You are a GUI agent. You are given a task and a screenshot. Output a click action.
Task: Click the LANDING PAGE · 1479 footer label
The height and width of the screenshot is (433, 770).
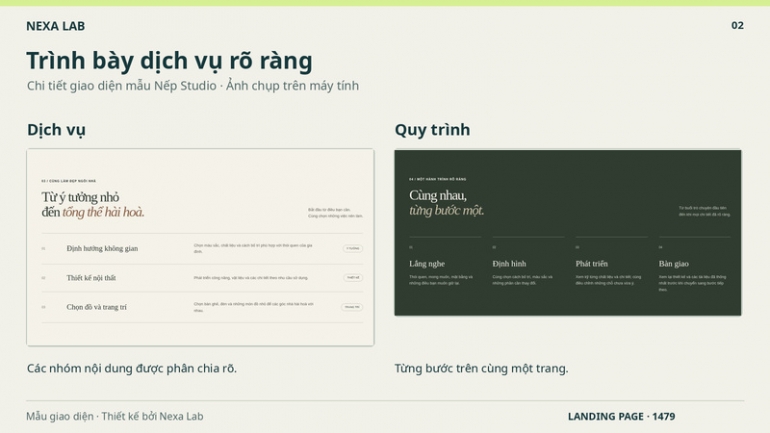coord(621,416)
